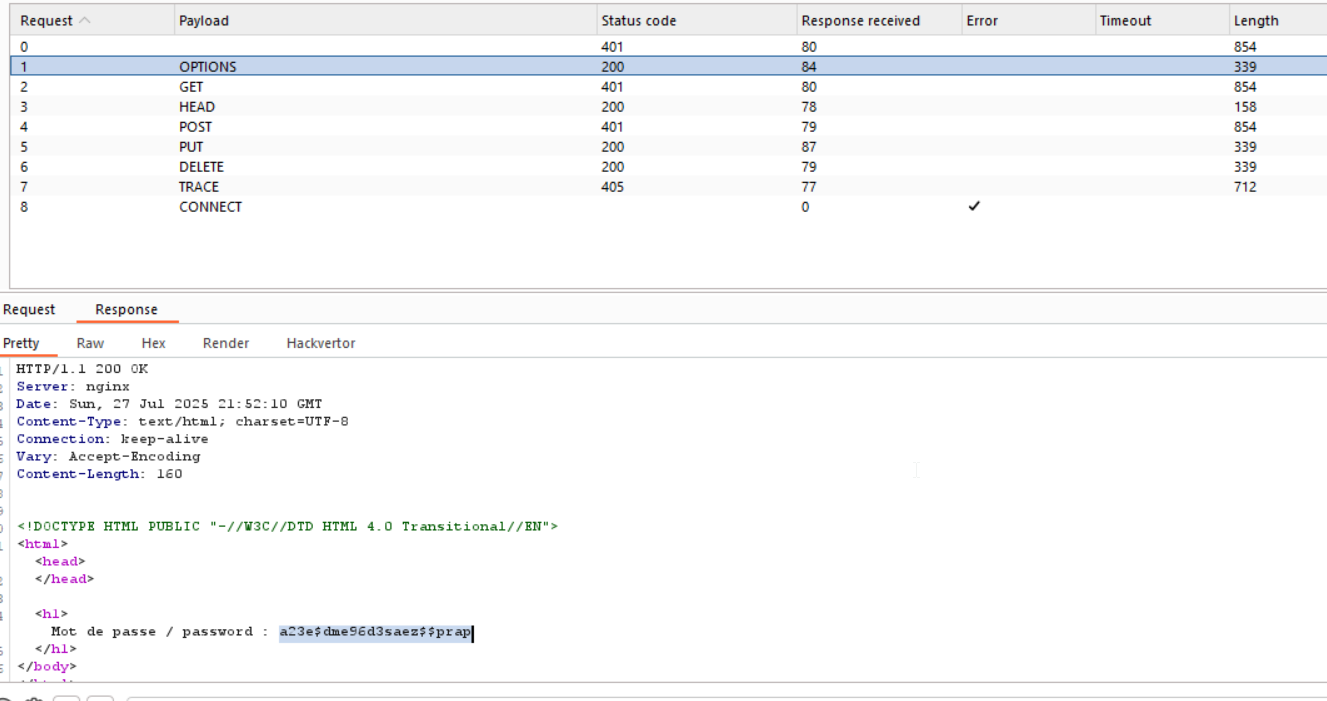This screenshot has height=701, width=1327.
Task: Click the highlighted password text in response
Action: [x=375, y=632]
